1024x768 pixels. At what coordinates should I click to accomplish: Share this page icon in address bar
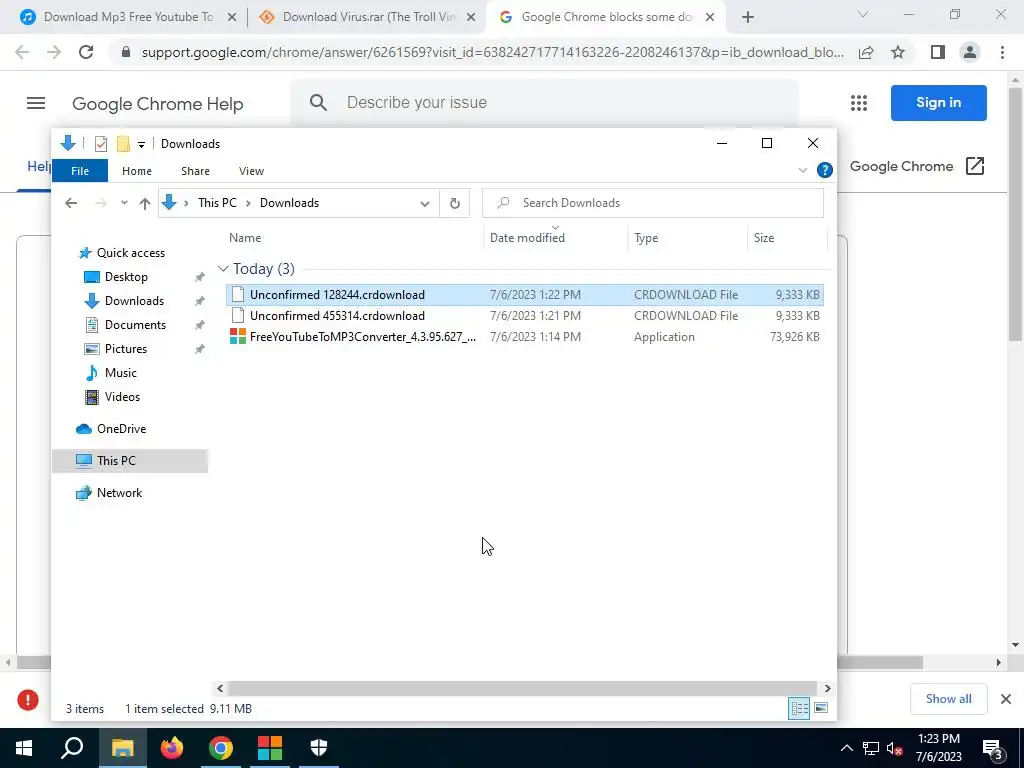click(866, 52)
